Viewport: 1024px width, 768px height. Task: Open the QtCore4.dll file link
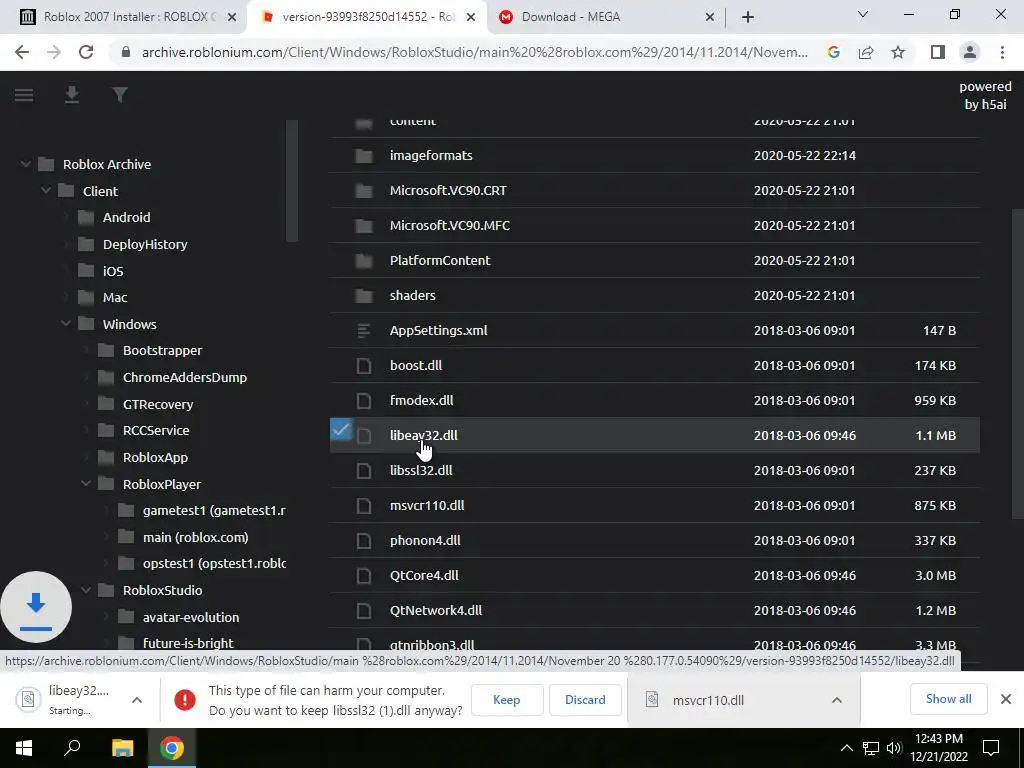pyautogui.click(x=424, y=576)
